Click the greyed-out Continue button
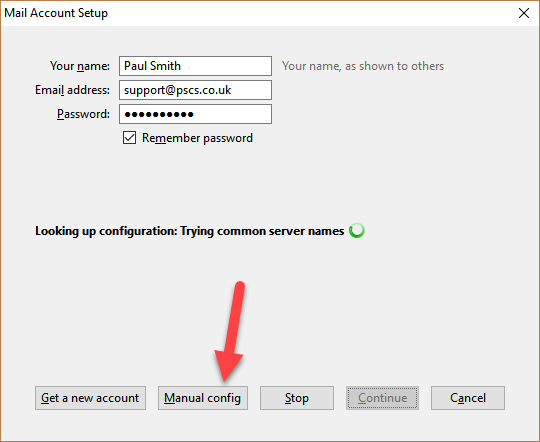540x442 pixels. click(x=382, y=398)
